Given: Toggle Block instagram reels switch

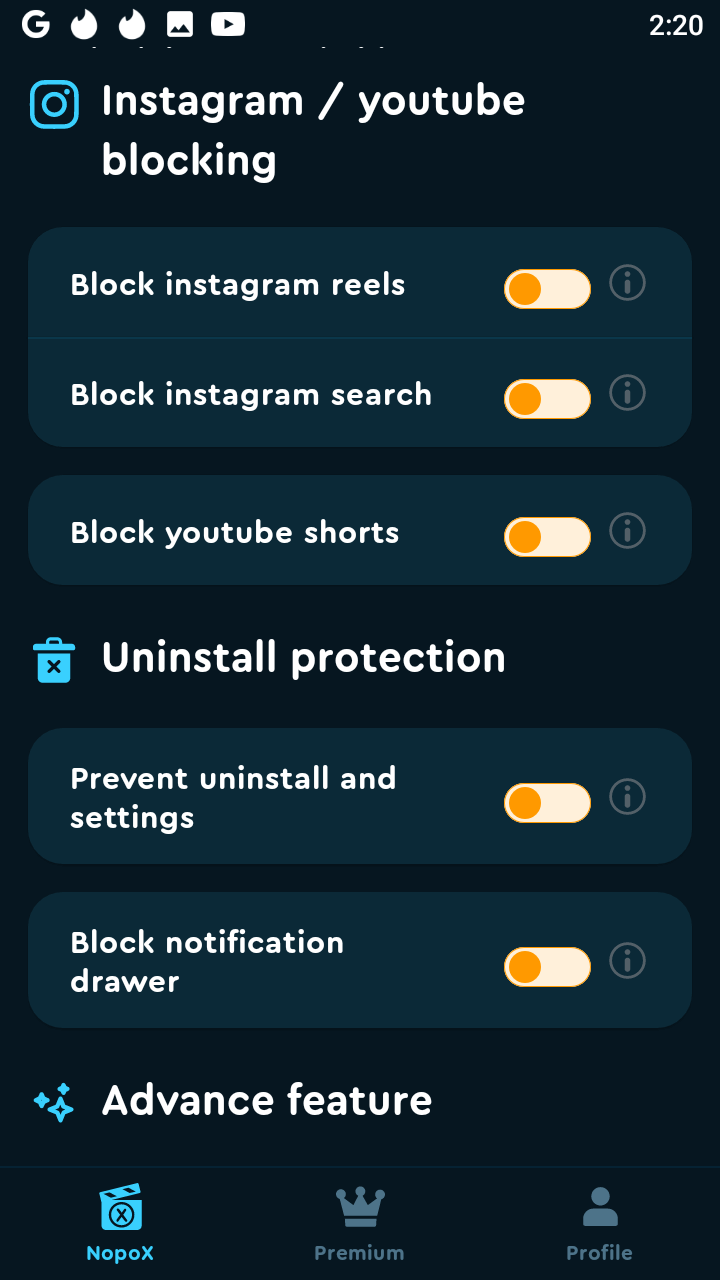Looking at the screenshot, I should [547, 289].
